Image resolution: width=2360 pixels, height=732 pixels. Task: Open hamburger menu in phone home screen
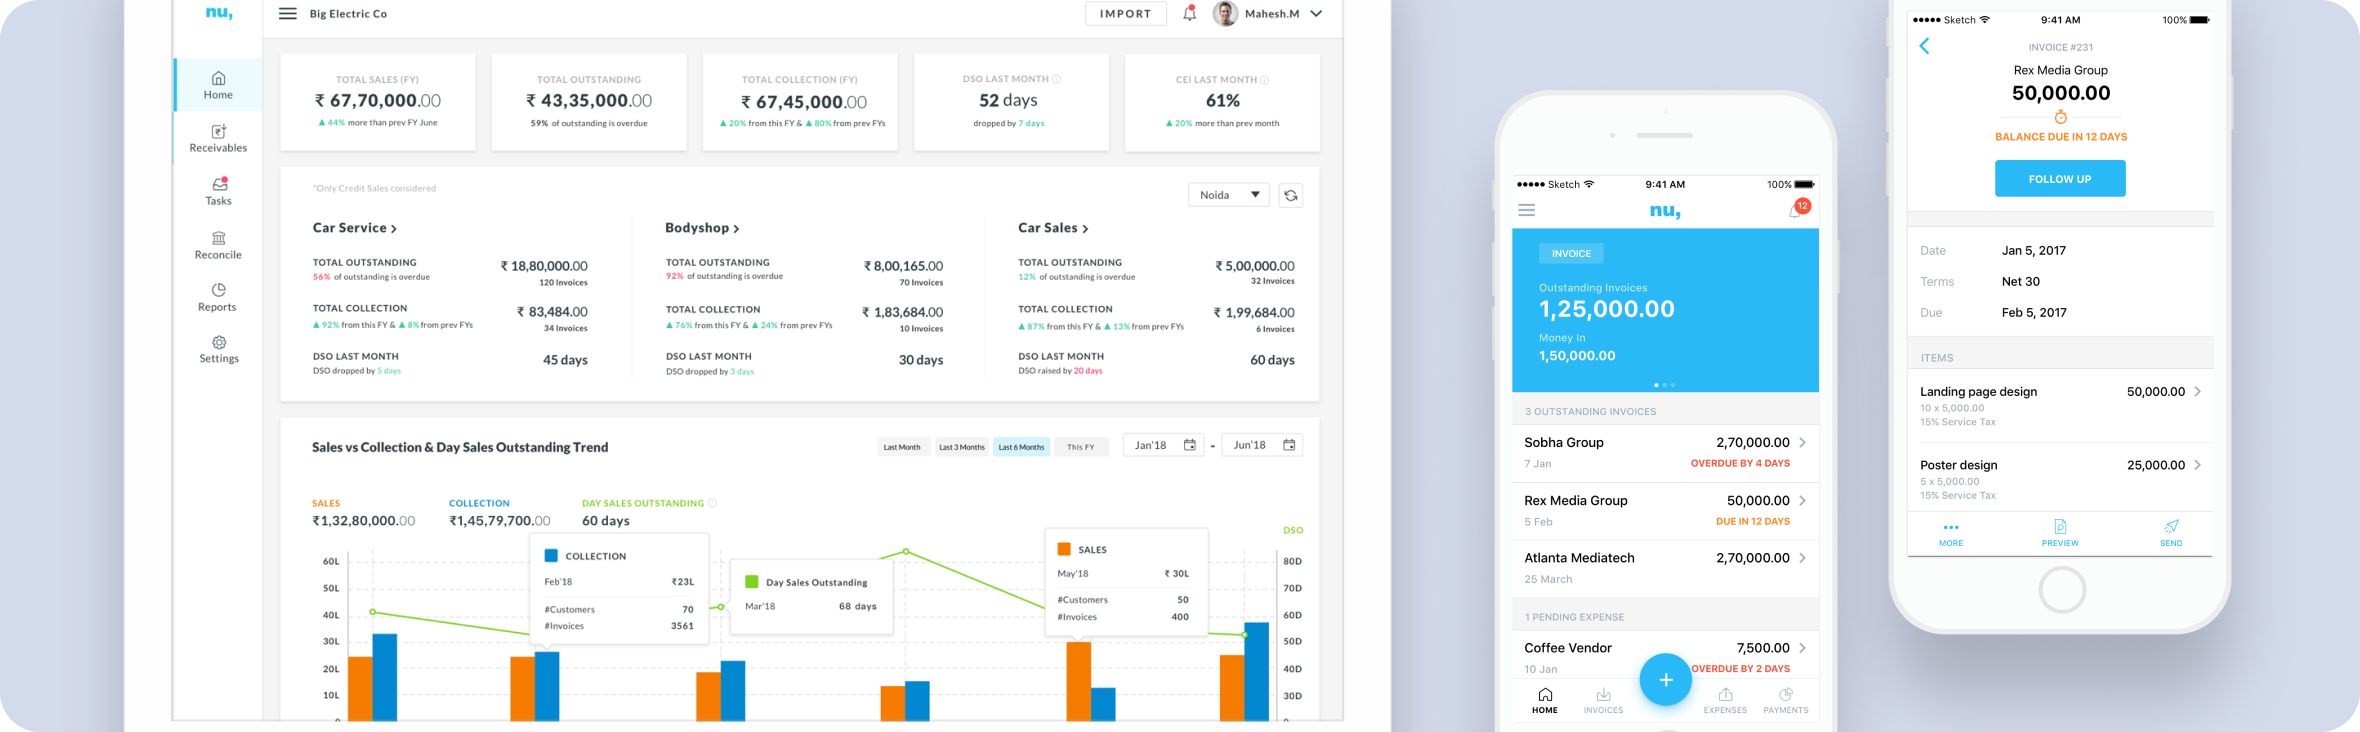click(x=1526, y=210)
